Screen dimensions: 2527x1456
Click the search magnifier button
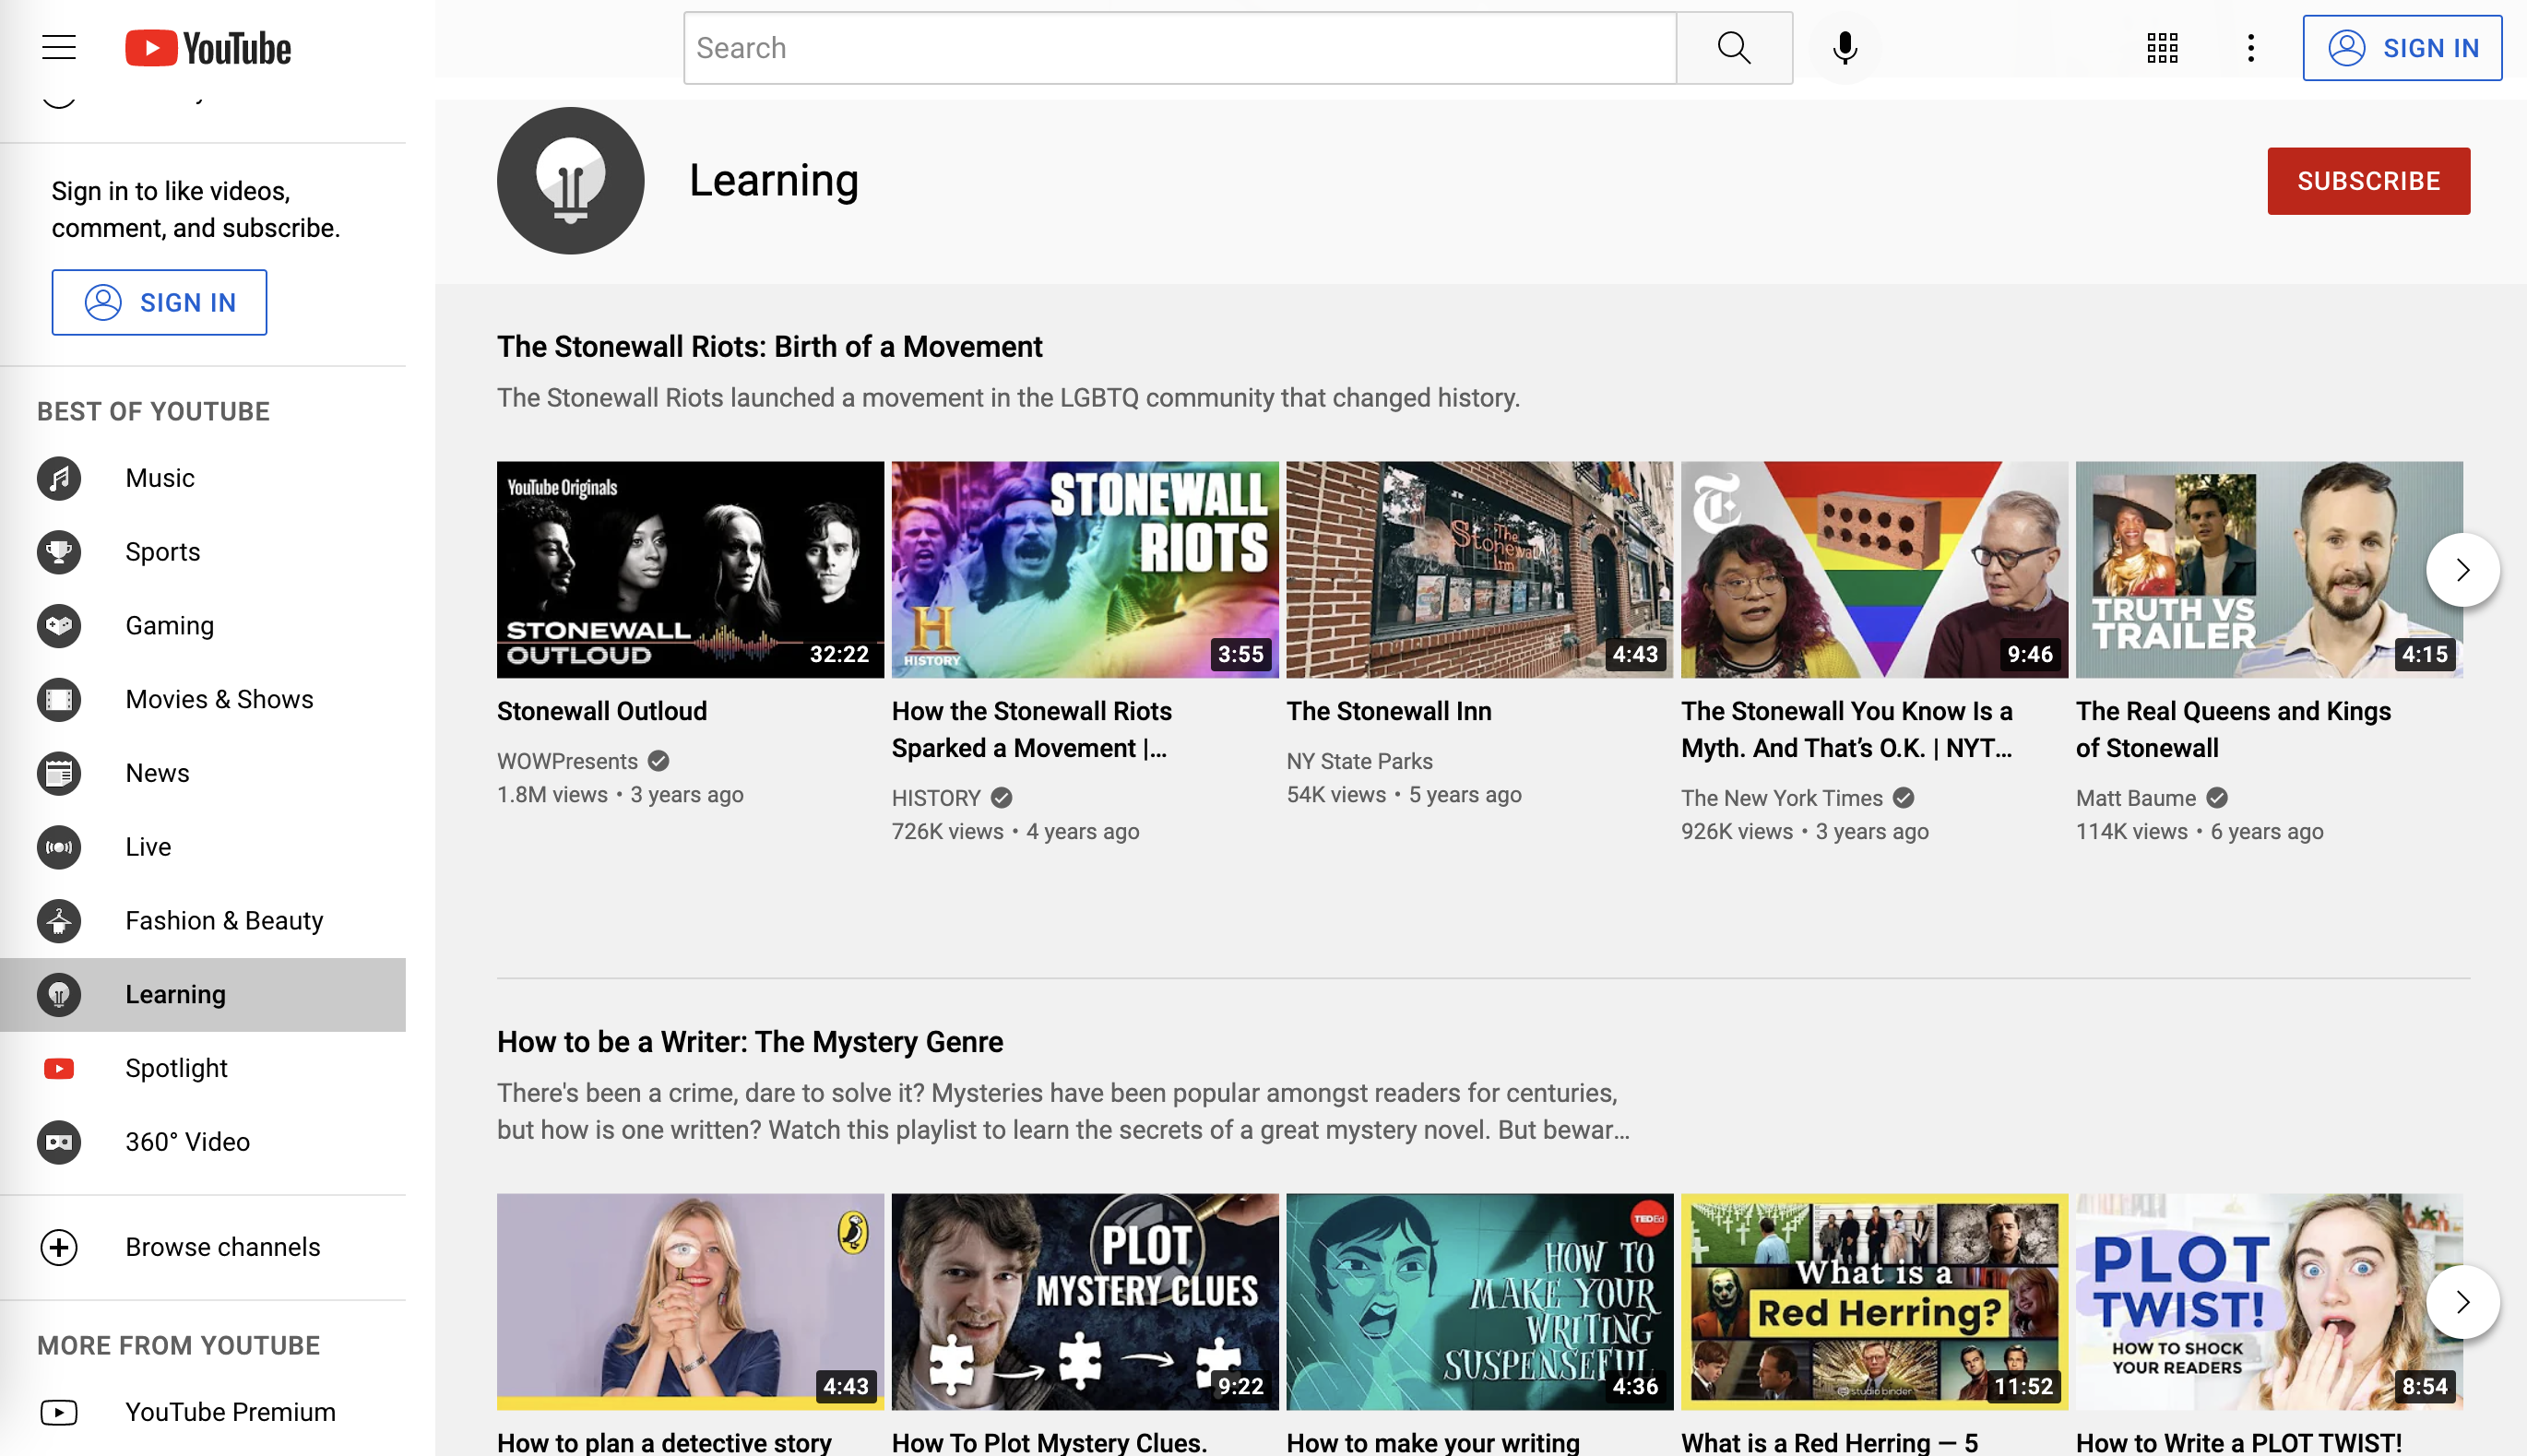pyautogui.click(x=1733, y=48)
